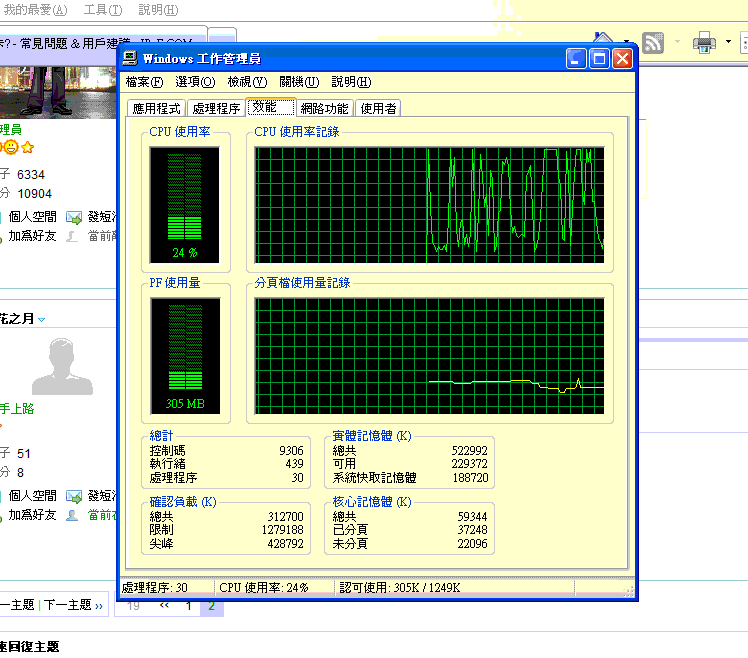
Task: Open the browser 說明(H) menu
Action: [x=158, y=10]
